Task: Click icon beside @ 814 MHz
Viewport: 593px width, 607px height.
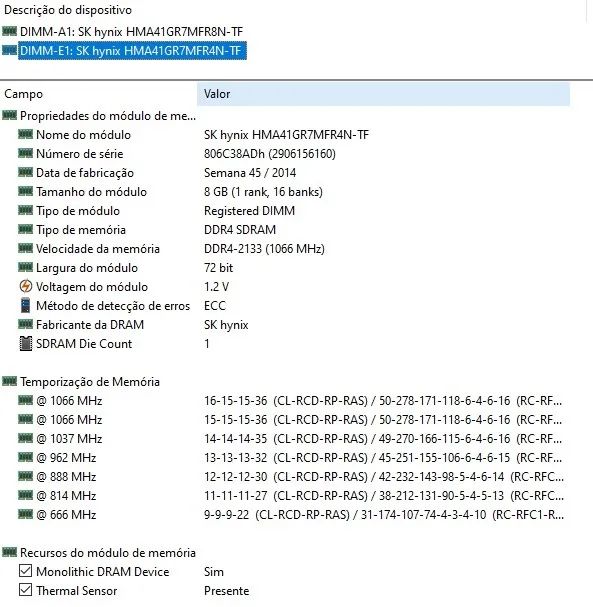Action: click(x=26, y=495)
